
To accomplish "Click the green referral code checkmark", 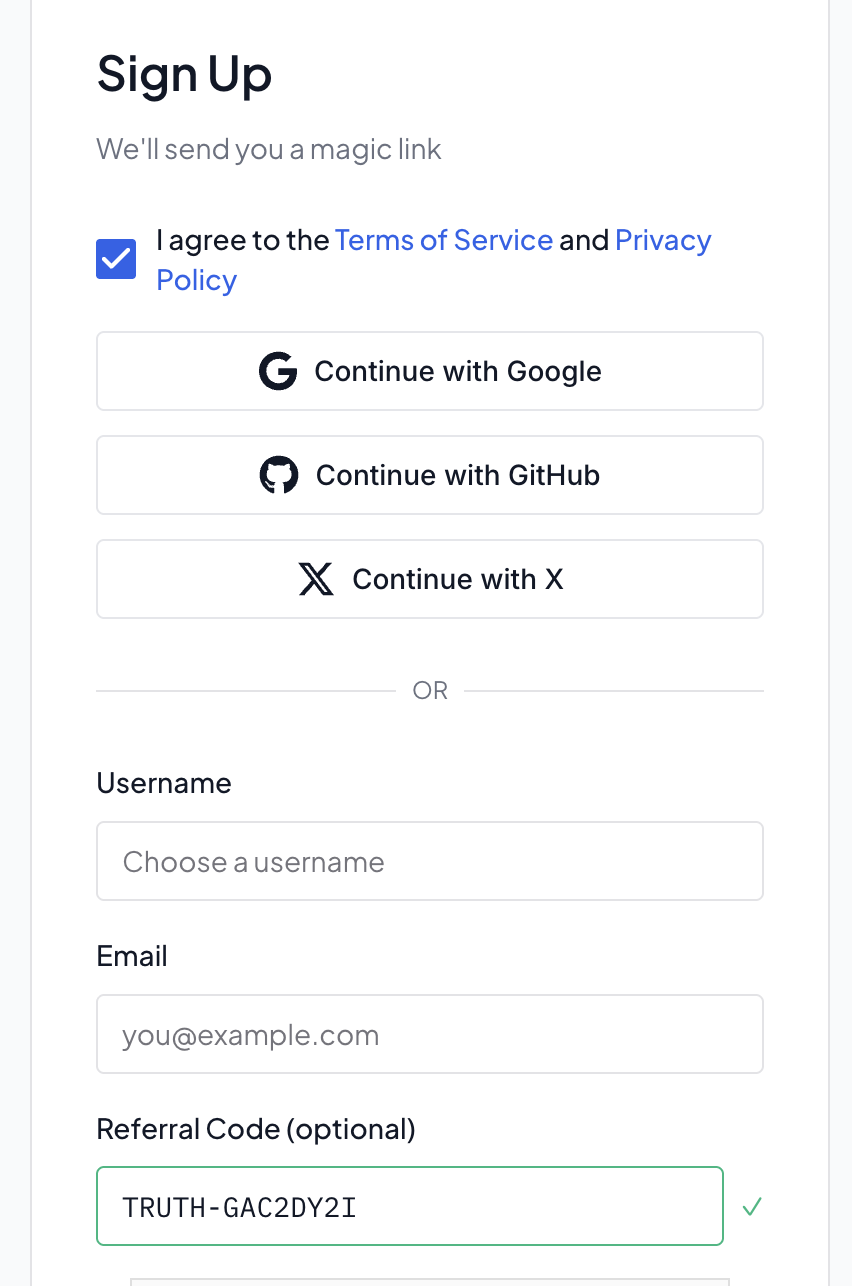I will click(751, 1207).
